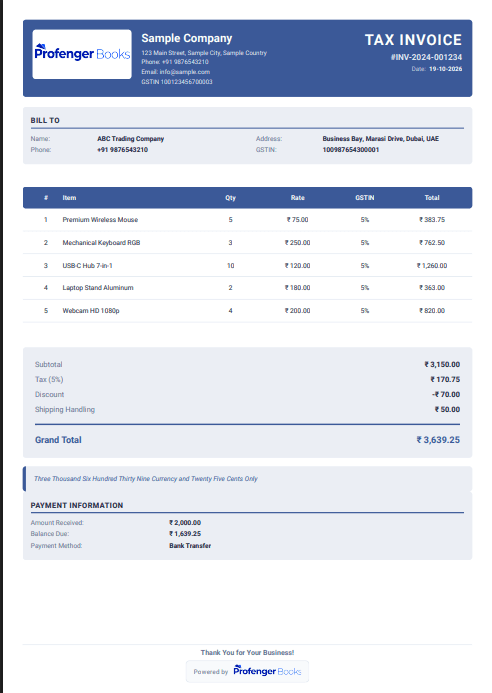Click the Profenger Books logo in header
492x693 pixels.
click(x=82, y=54)
